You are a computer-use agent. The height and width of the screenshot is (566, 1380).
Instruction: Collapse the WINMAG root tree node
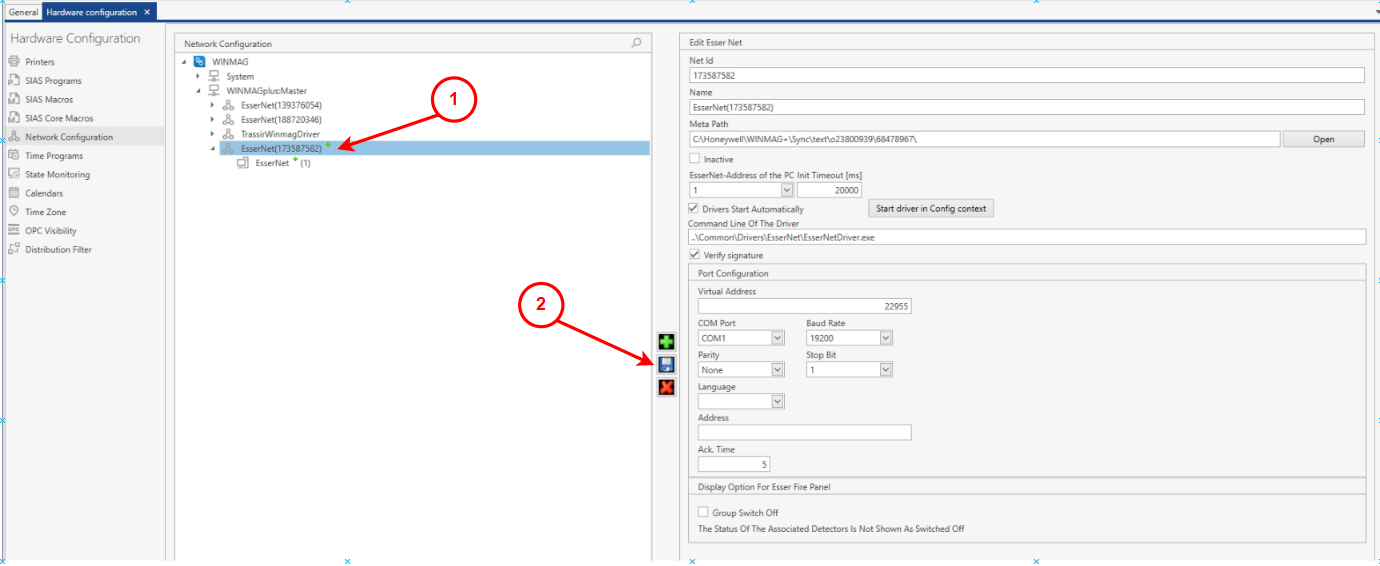coord(185,62)
